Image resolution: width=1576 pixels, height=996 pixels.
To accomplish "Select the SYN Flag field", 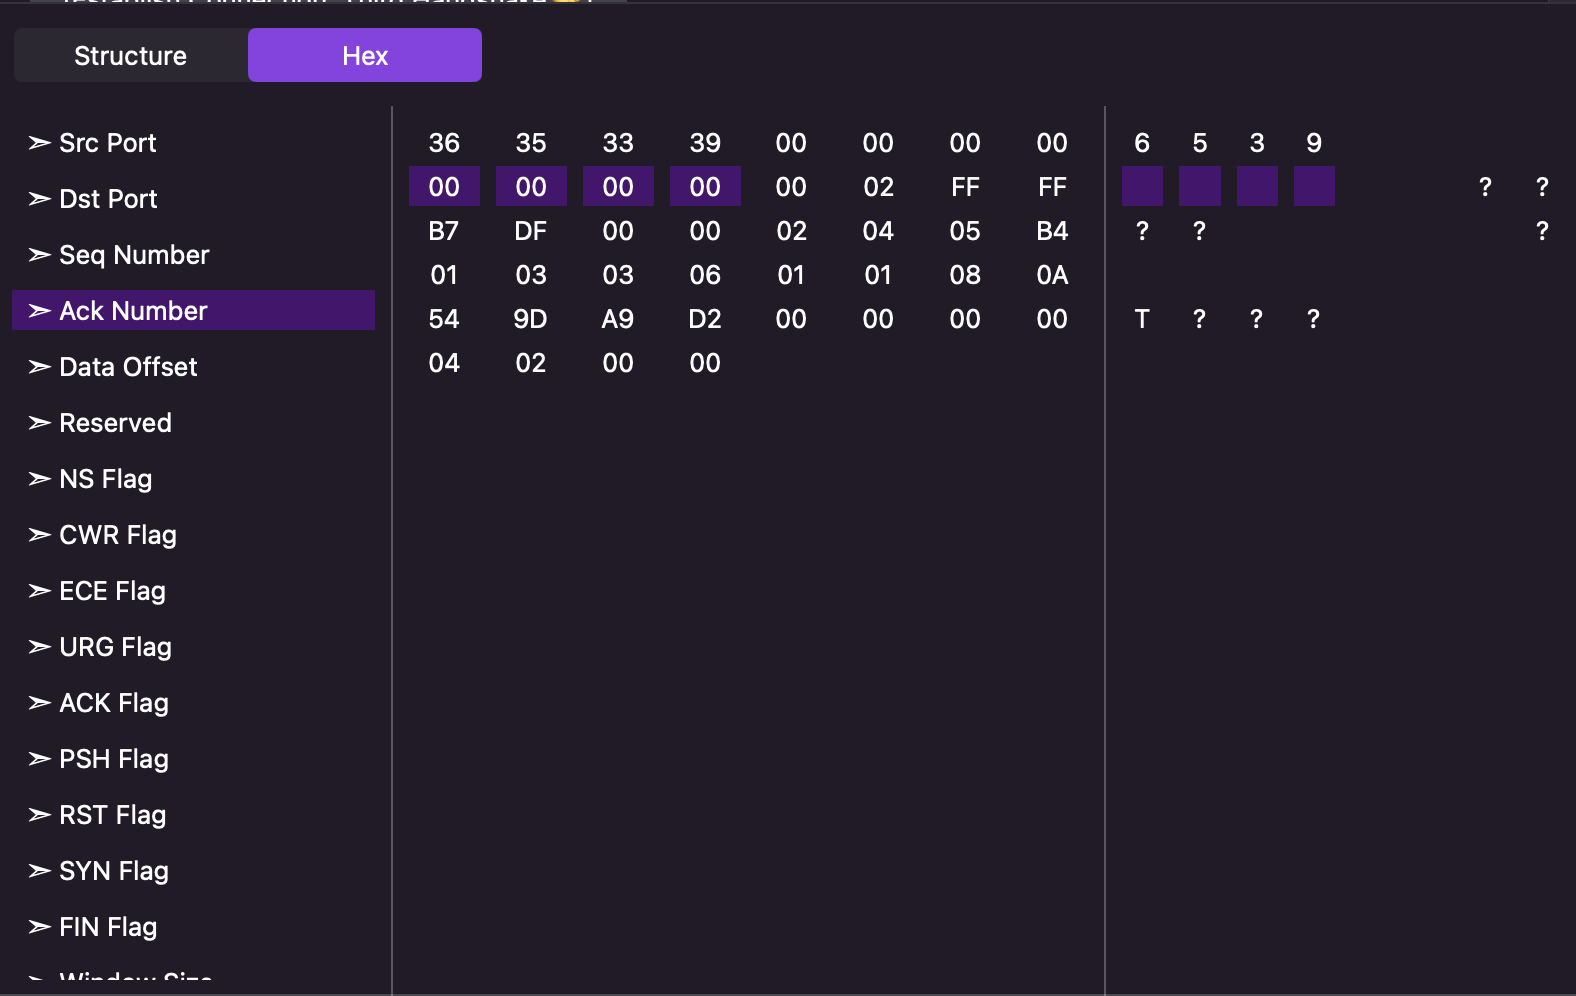I will pos(193,871).
